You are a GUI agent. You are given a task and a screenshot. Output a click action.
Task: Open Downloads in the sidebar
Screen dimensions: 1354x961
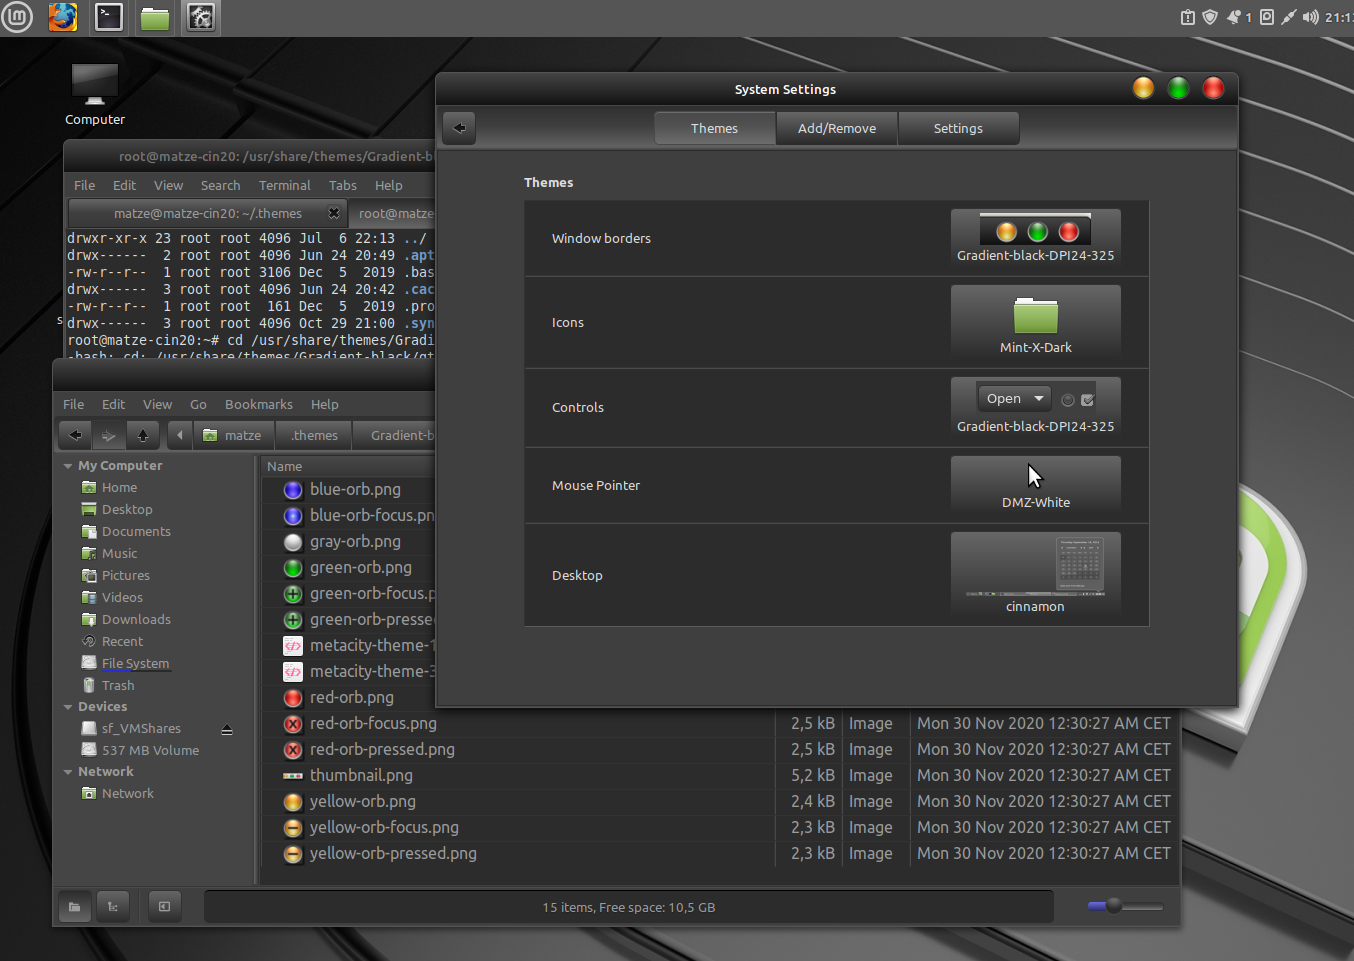(x=136, y=620)
